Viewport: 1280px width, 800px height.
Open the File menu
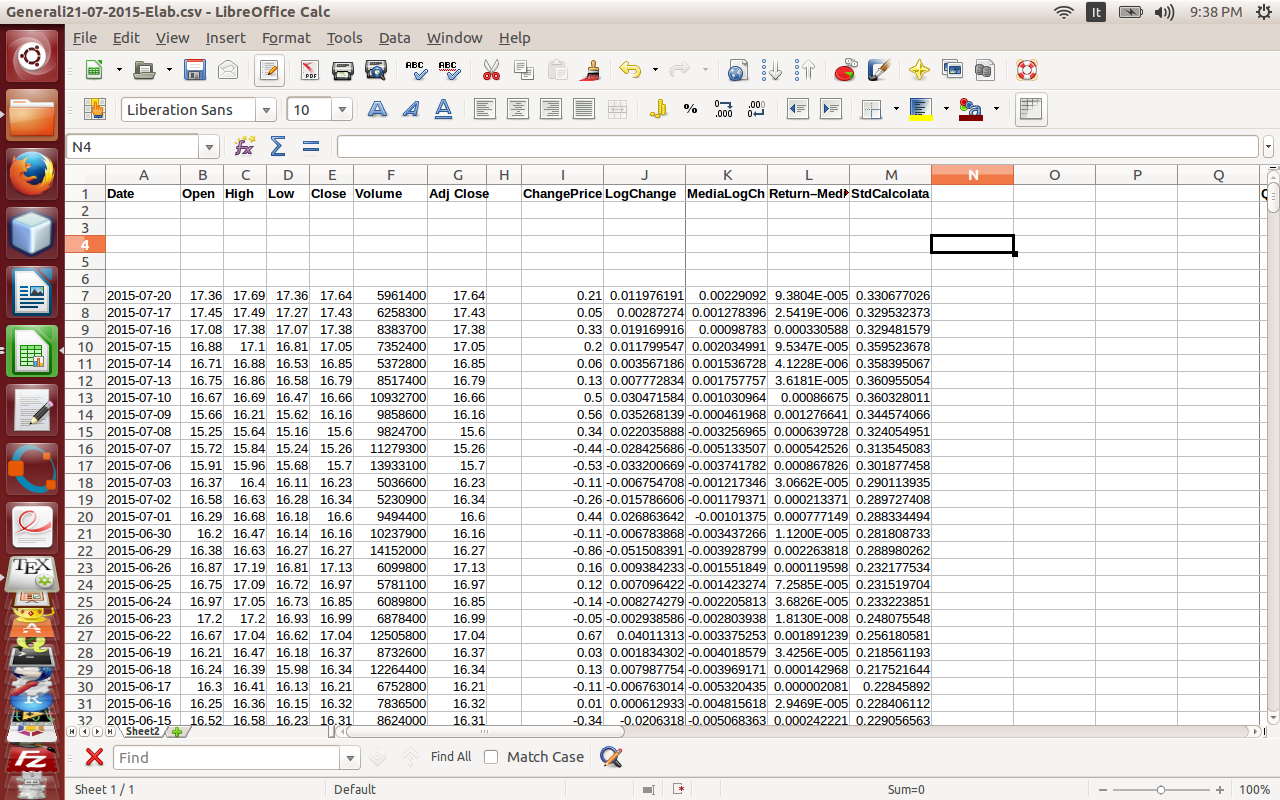click(85, 38)
